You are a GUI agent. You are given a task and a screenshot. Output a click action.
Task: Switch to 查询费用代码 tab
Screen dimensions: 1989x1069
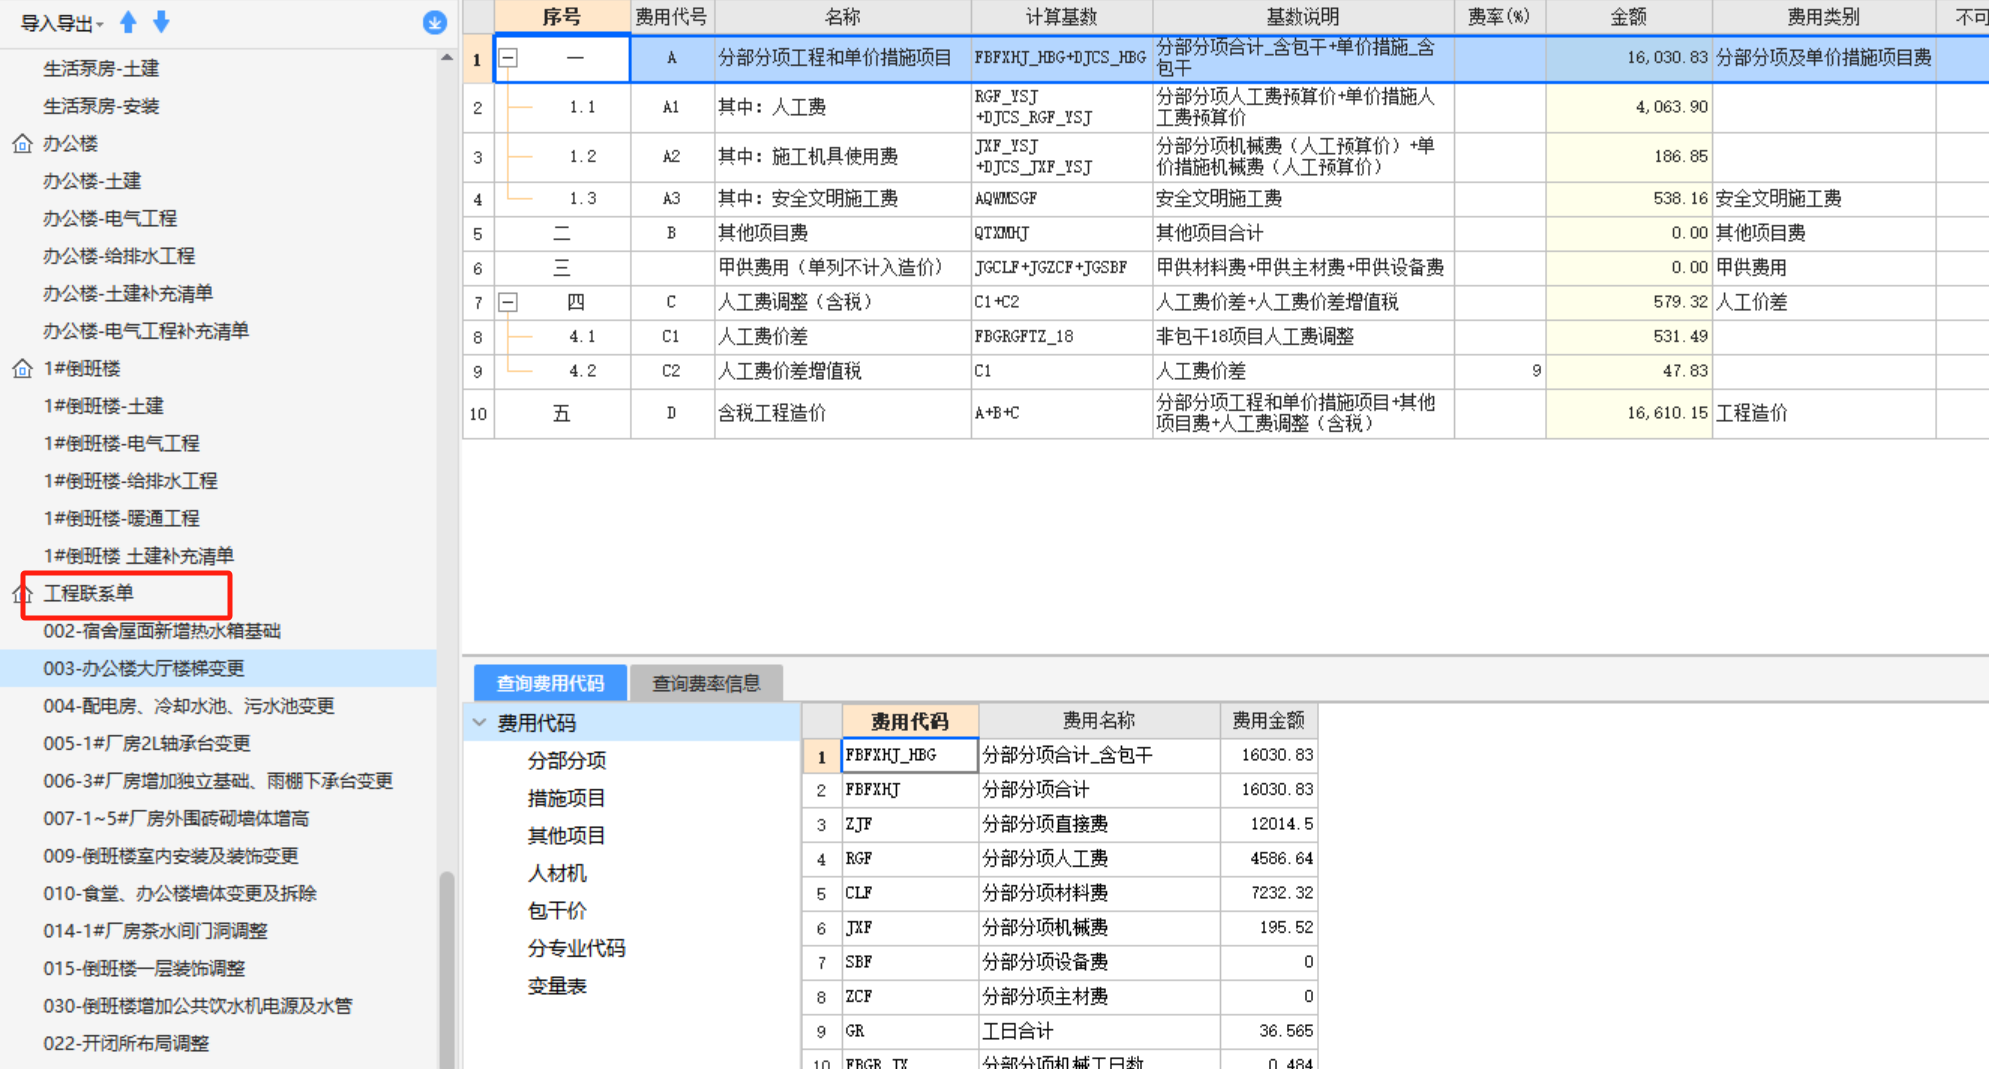click(x=550, y=683)
